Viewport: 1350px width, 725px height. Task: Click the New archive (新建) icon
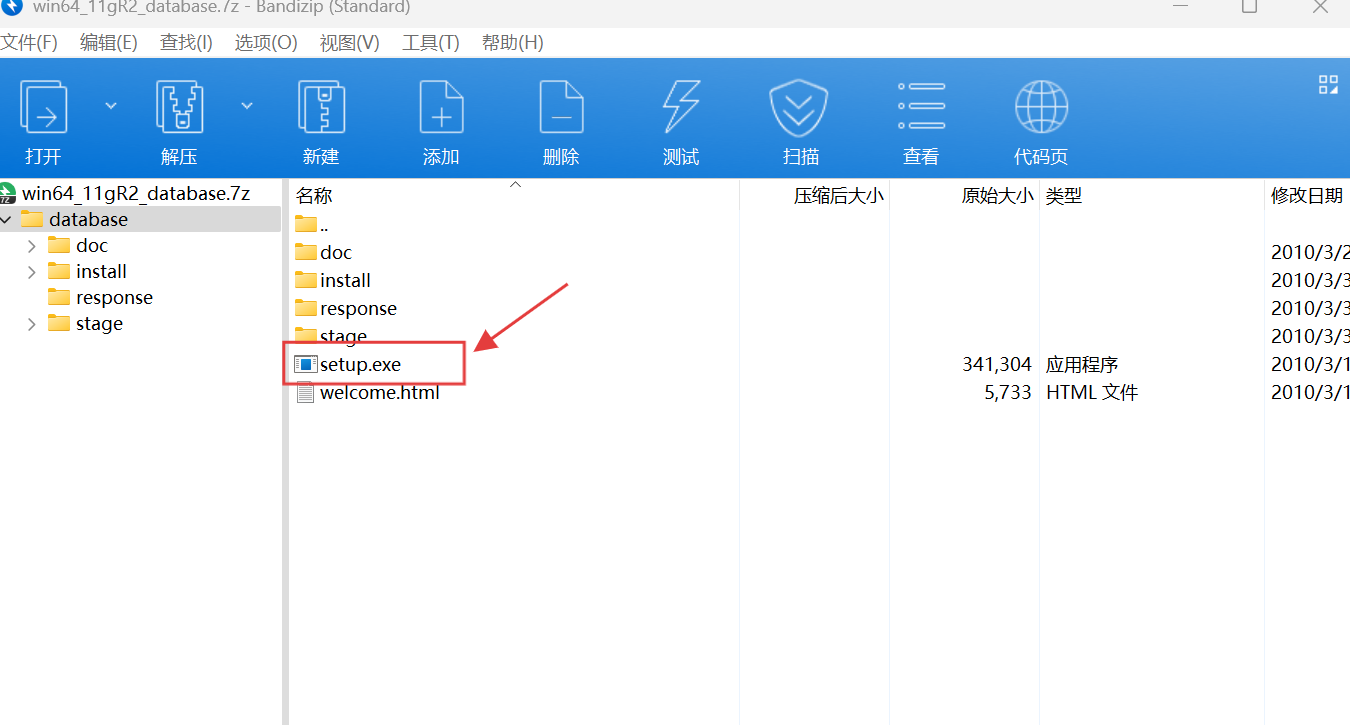tap(321, 108)
